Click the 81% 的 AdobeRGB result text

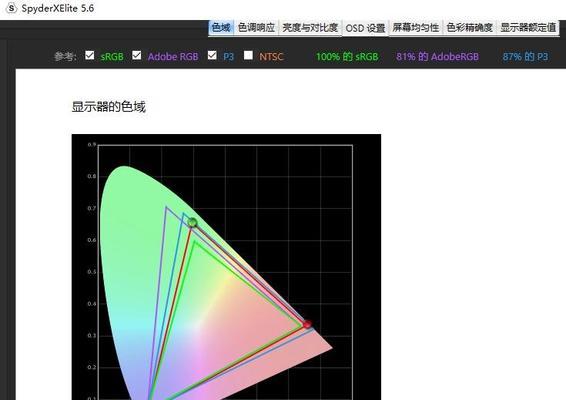pos(437,57)
